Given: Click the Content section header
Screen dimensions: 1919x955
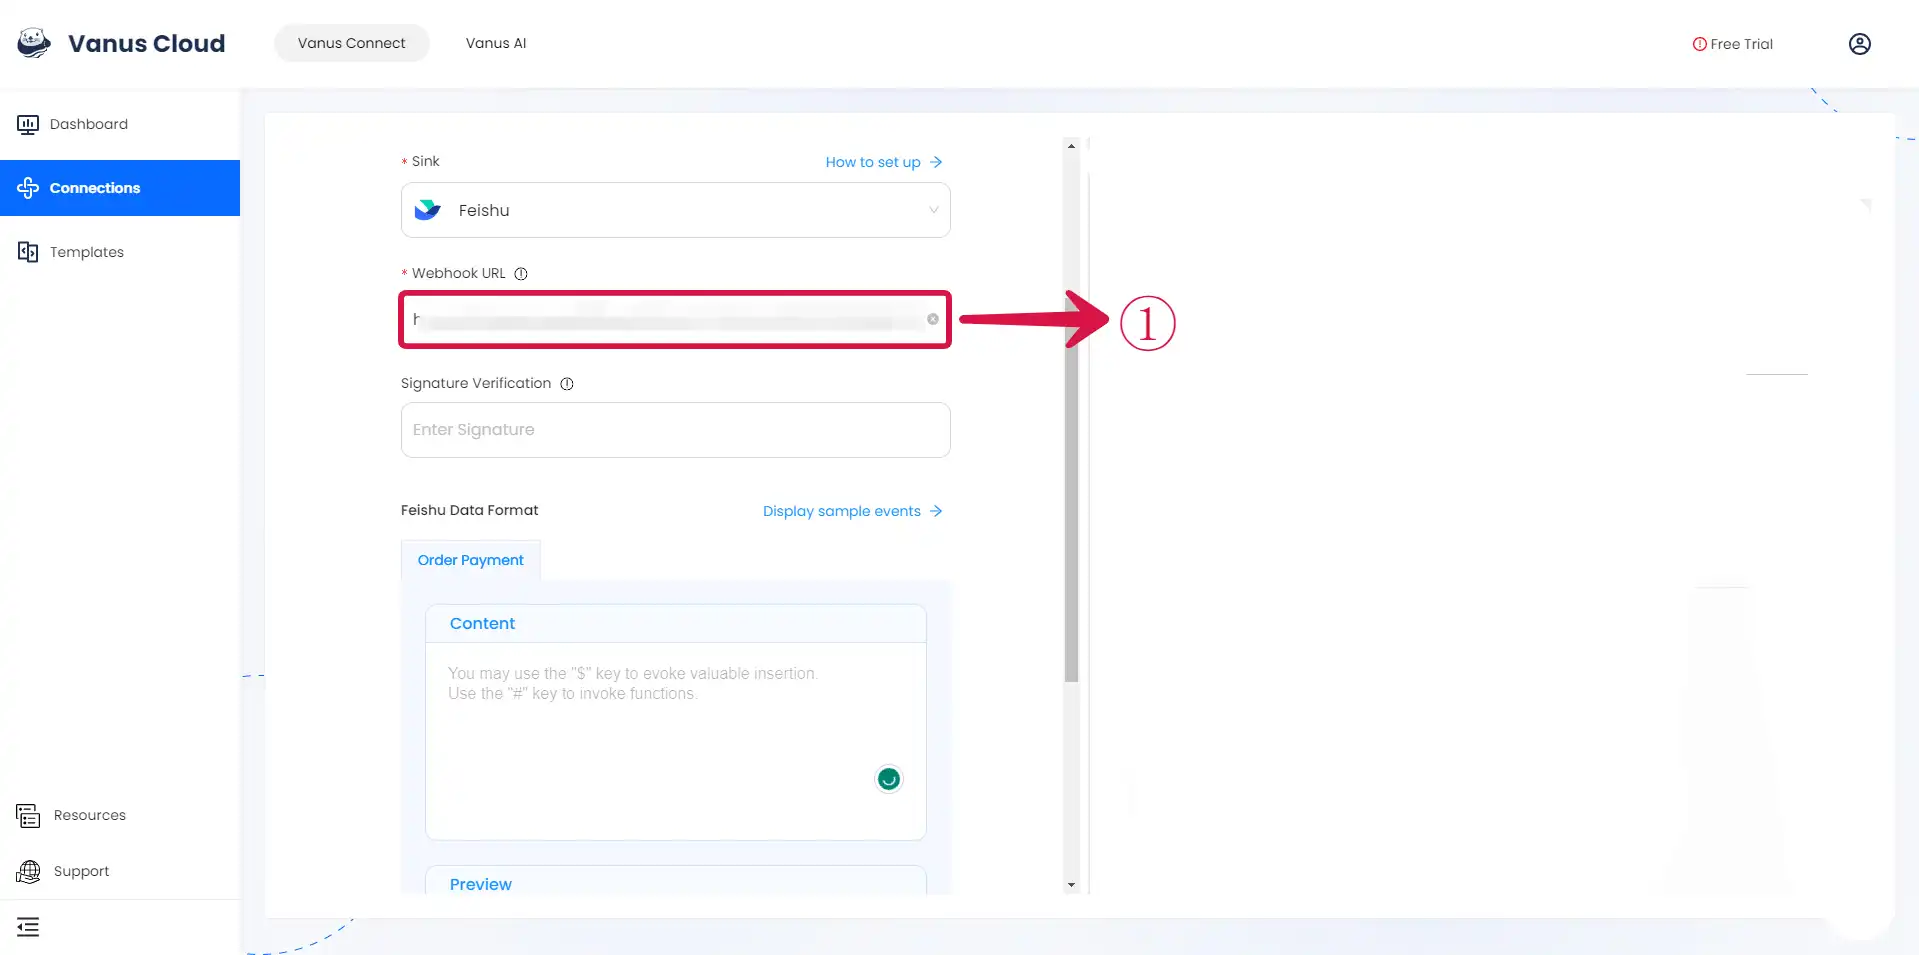Looking at the screenshot, I should tap(676, 623).
